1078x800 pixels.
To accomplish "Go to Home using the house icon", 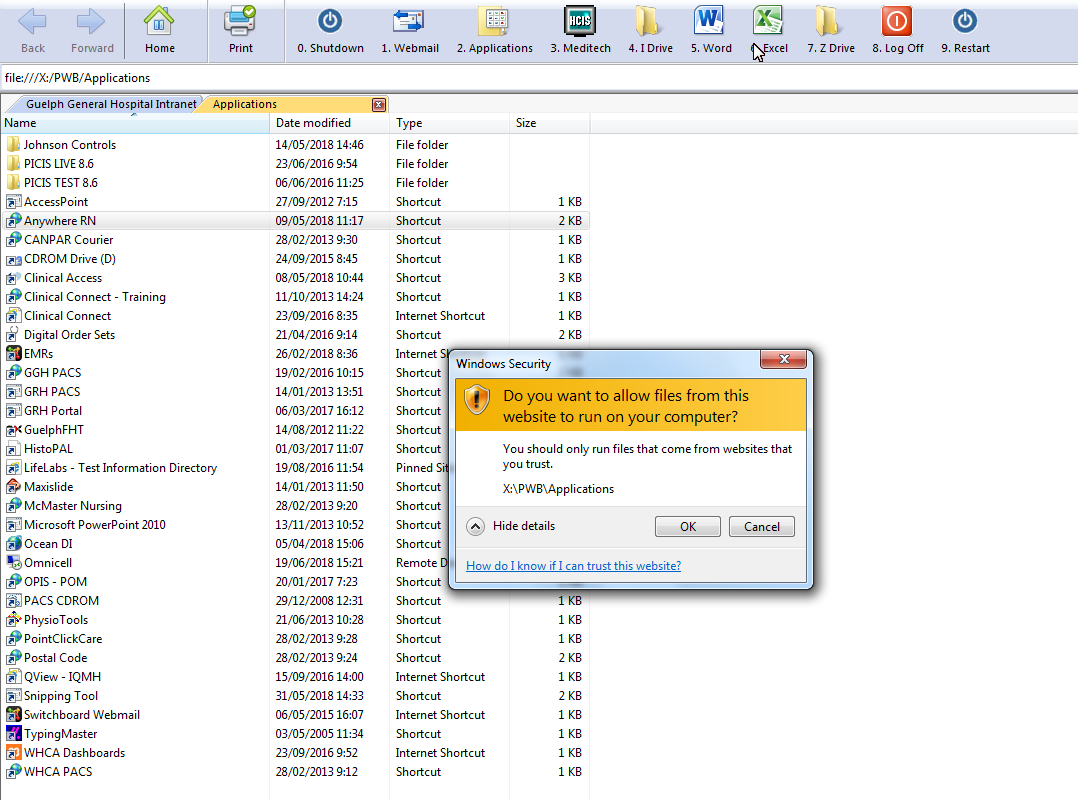I will point(159,21).
